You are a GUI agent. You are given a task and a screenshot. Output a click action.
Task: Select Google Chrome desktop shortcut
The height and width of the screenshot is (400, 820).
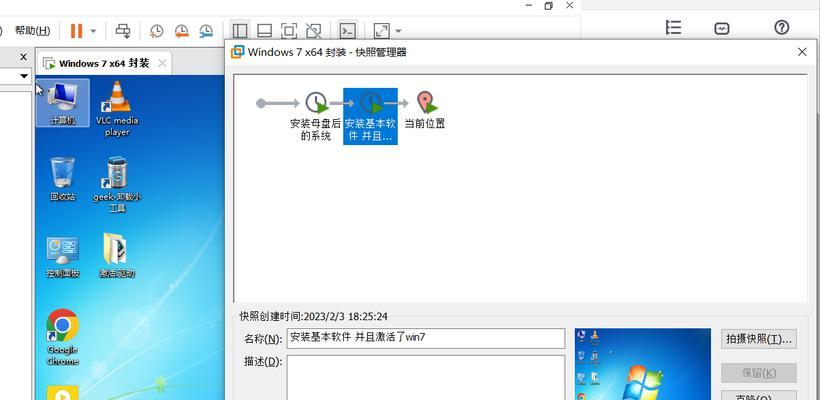point(63,337)
